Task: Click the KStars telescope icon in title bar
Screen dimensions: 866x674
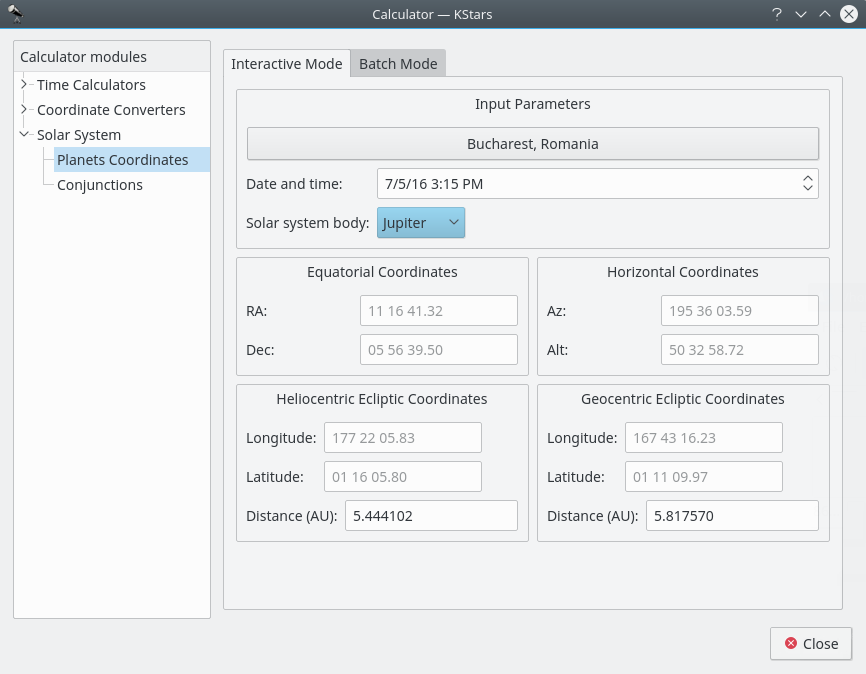Action: (x=15, y=14)
